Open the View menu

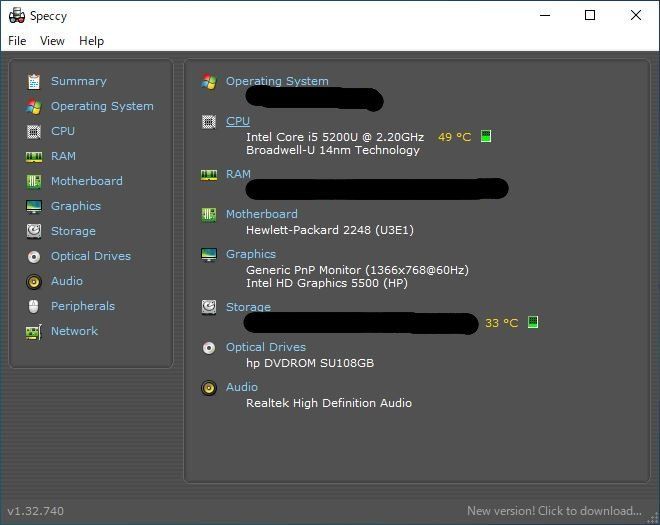pos(52,41)
